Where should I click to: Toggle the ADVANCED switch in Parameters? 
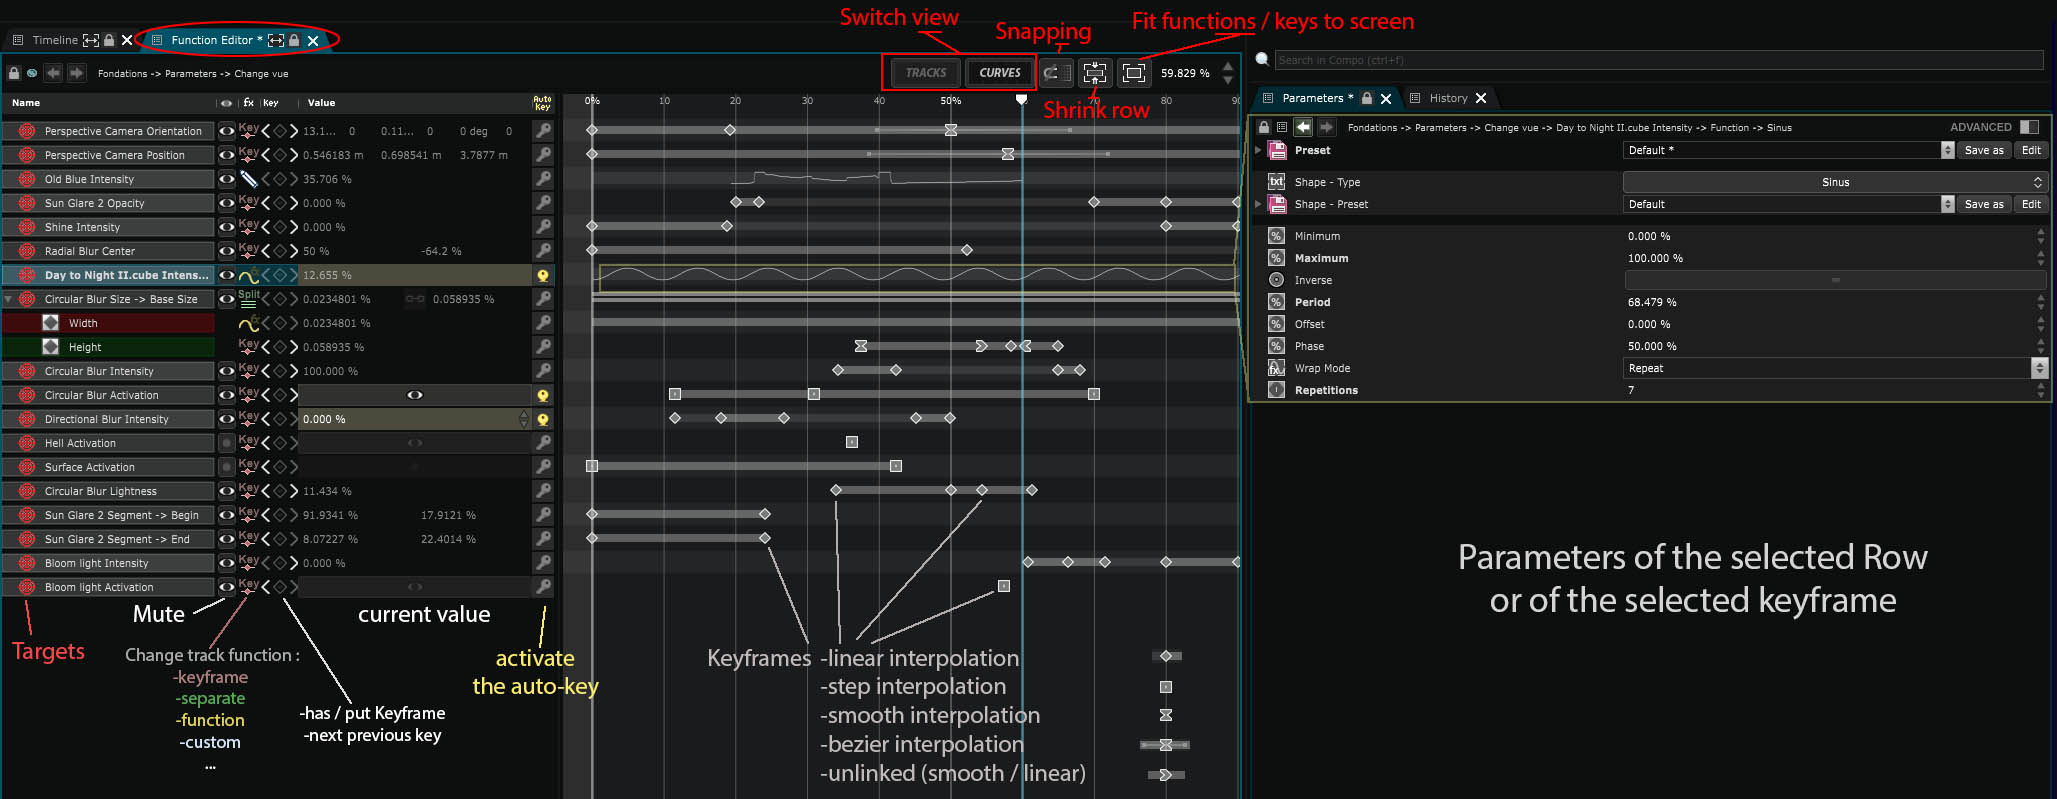2029,127
